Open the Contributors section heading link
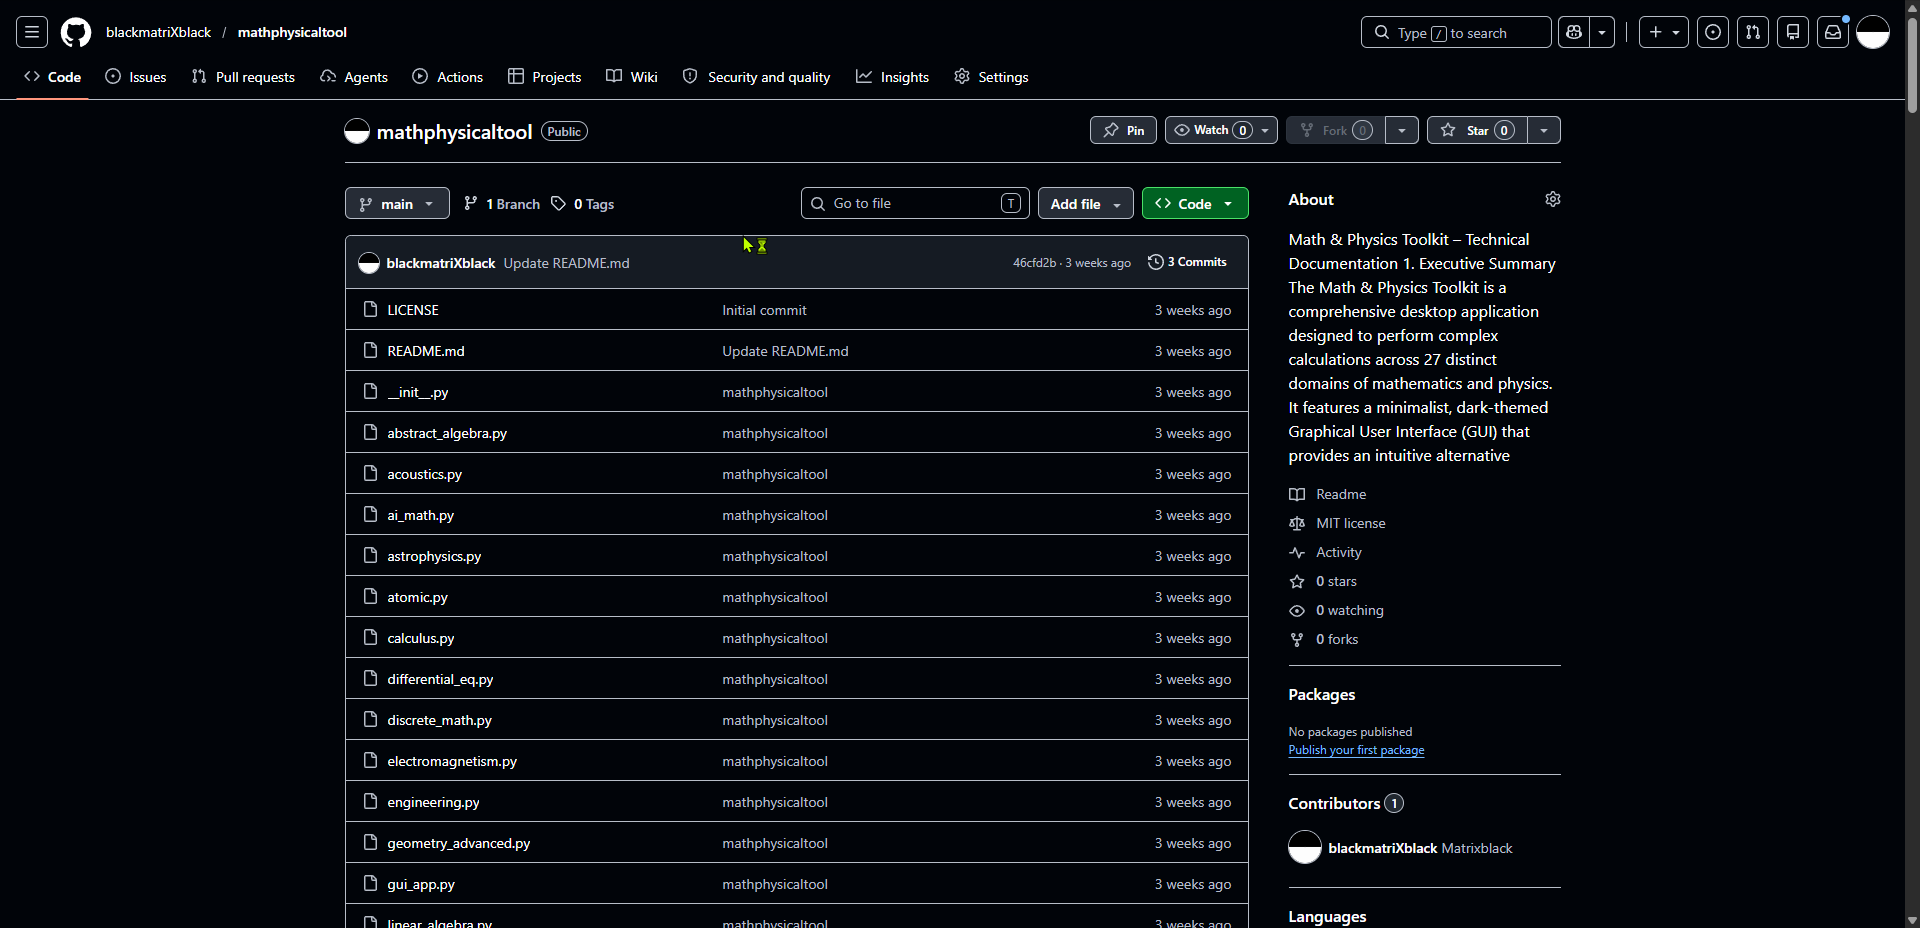 coord(1346,803)
